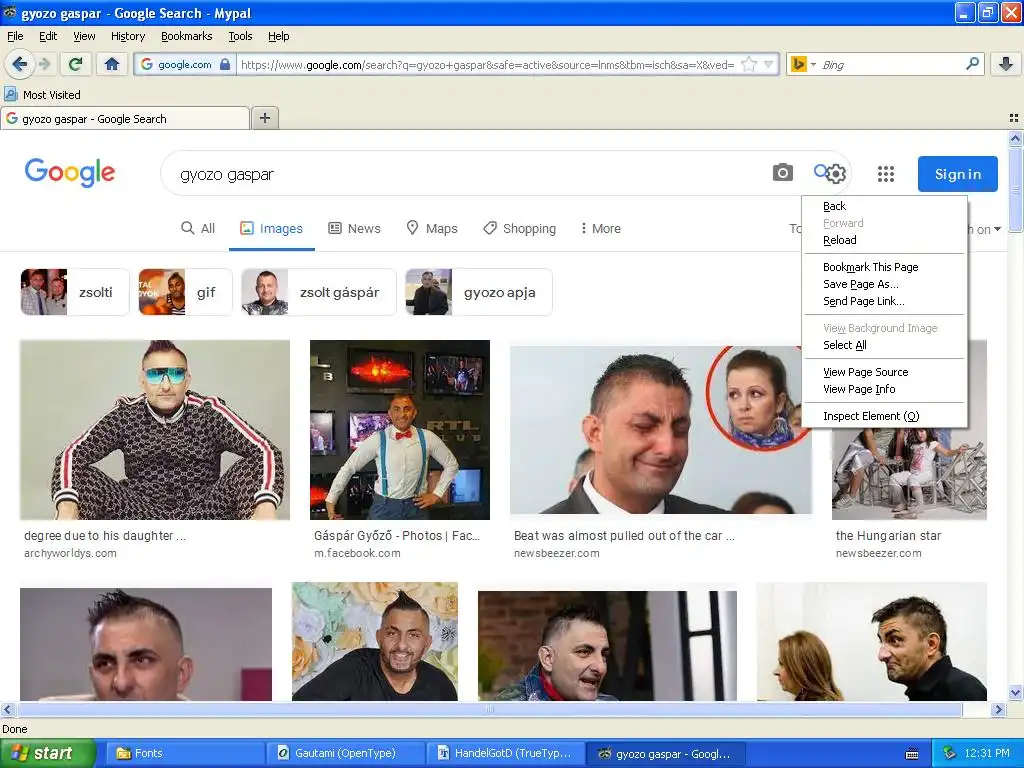Choose View Page Source in context menu

(x=884, y=372)
